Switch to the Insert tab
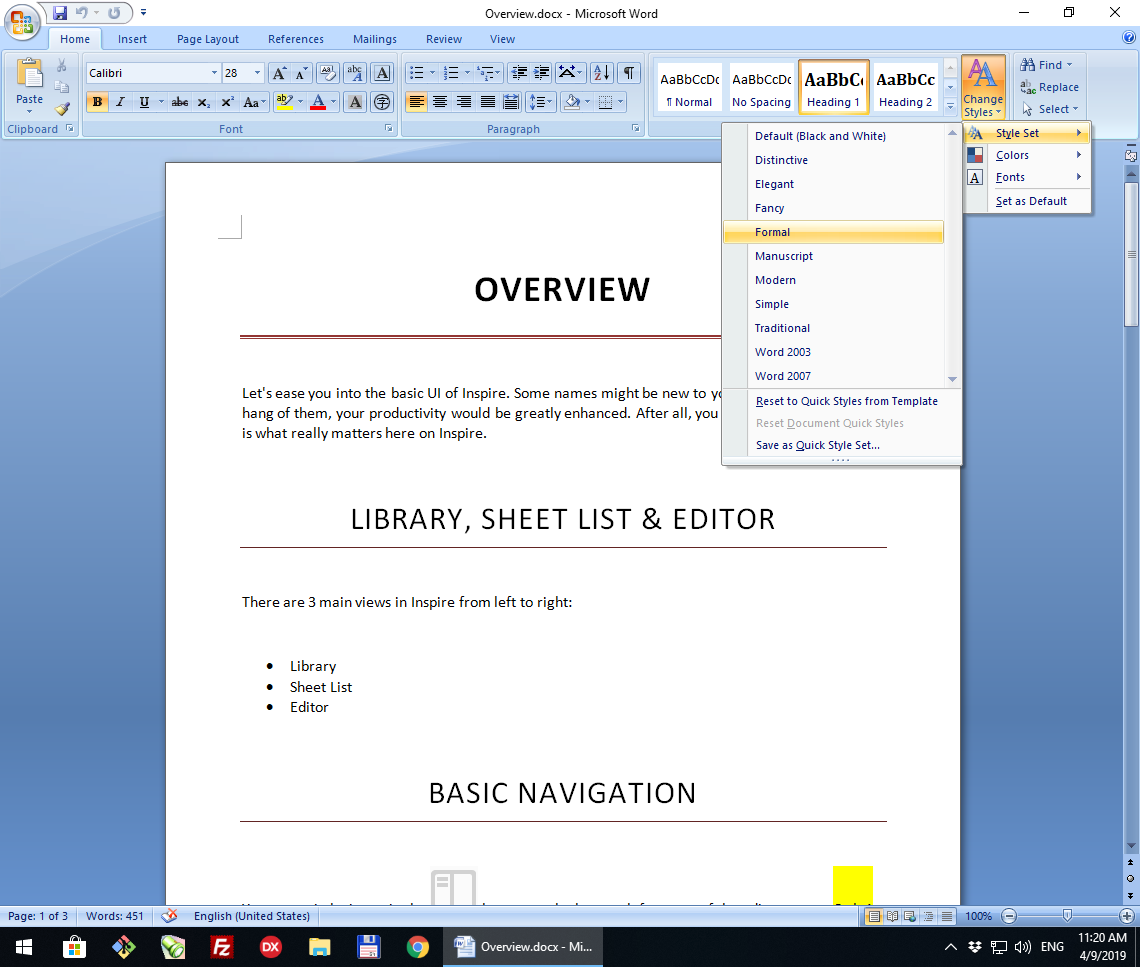The width and height of the screenshot is (1140, 967). tap(132, 39)
